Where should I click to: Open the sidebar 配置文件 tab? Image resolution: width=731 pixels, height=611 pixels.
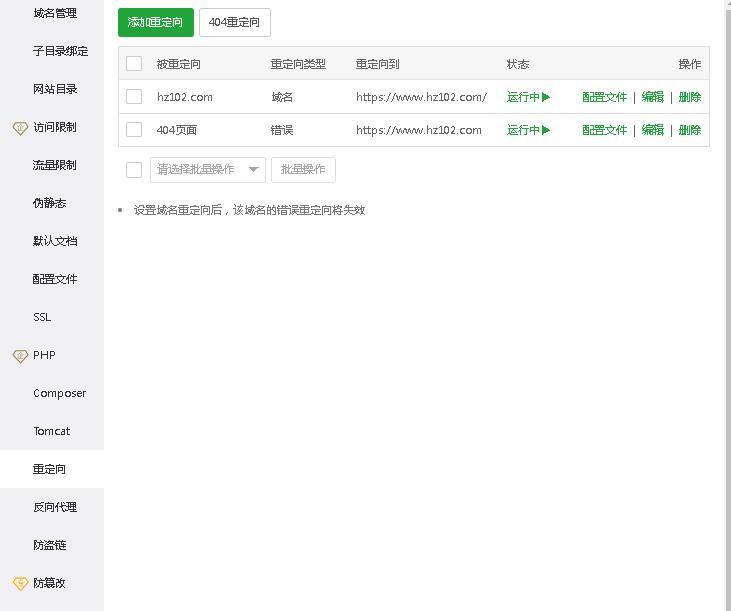point(52,279)
